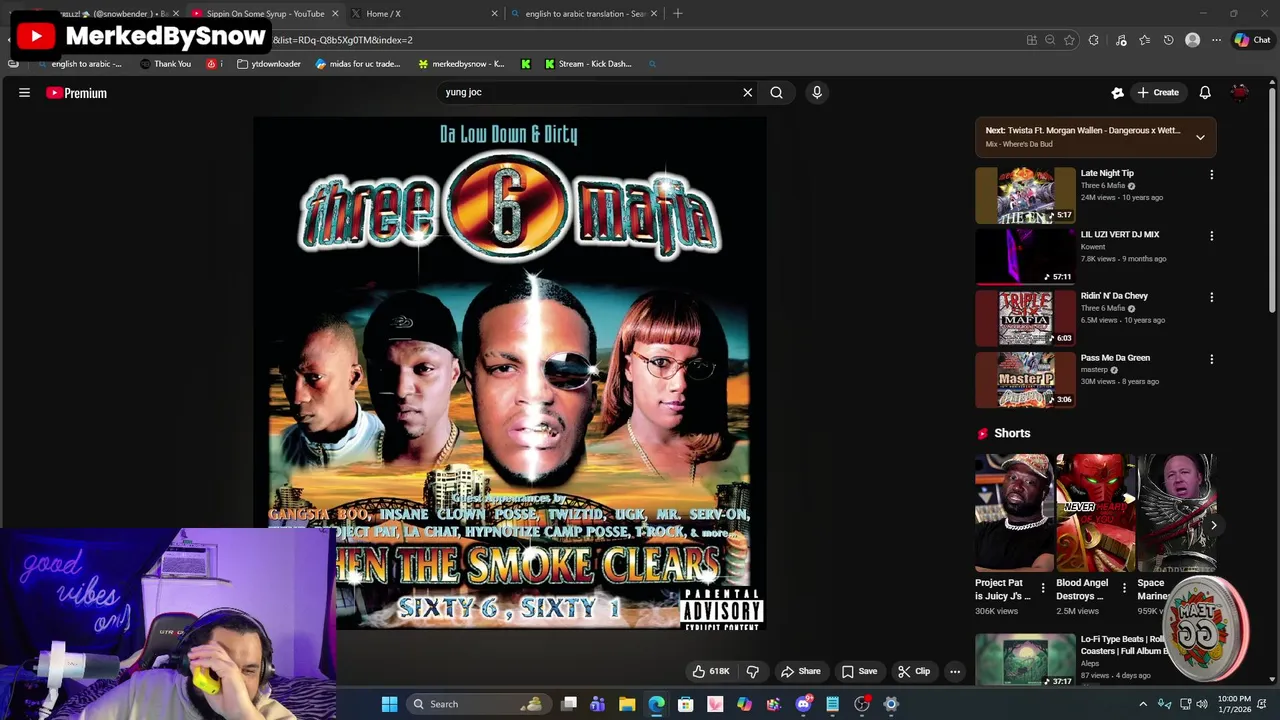The width and height of the screenshot is (1280, 720).
Task: Click the Three 6 Mafia channel under Late Night Tip
Action: (1103, 185)
